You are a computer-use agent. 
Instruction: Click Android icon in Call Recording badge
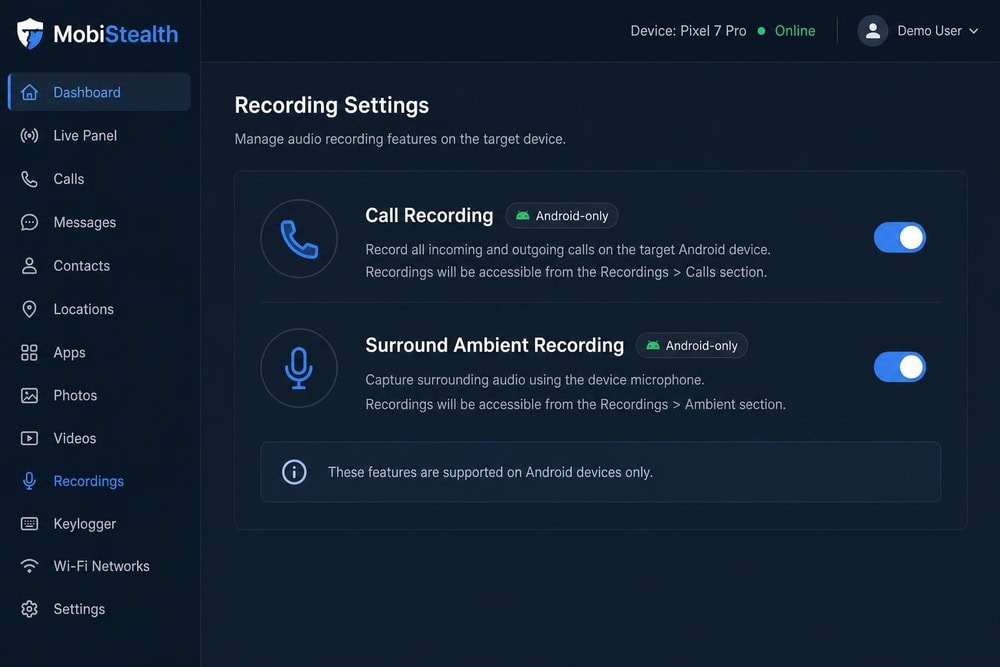(x=522, y=216)
